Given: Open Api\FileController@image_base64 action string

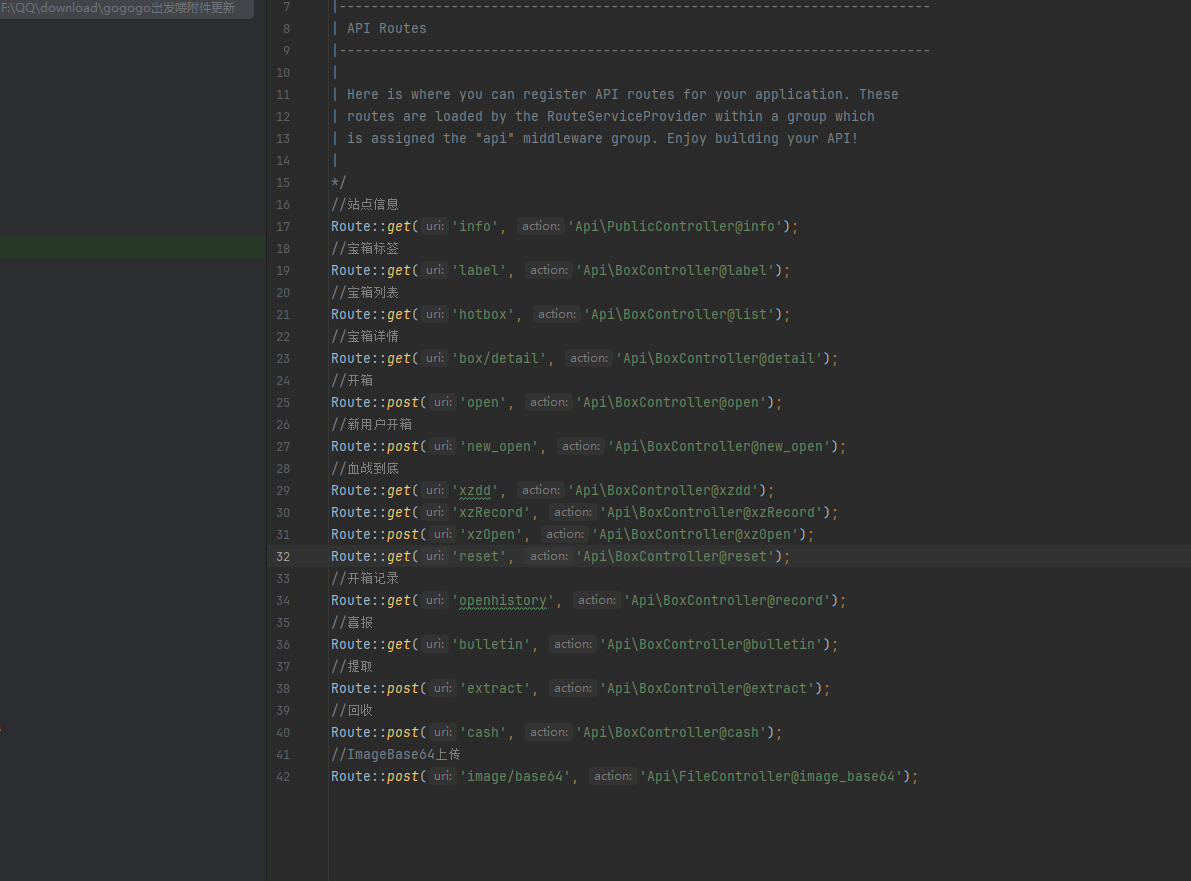Looking at the screenshot, I should pos(775,777).
